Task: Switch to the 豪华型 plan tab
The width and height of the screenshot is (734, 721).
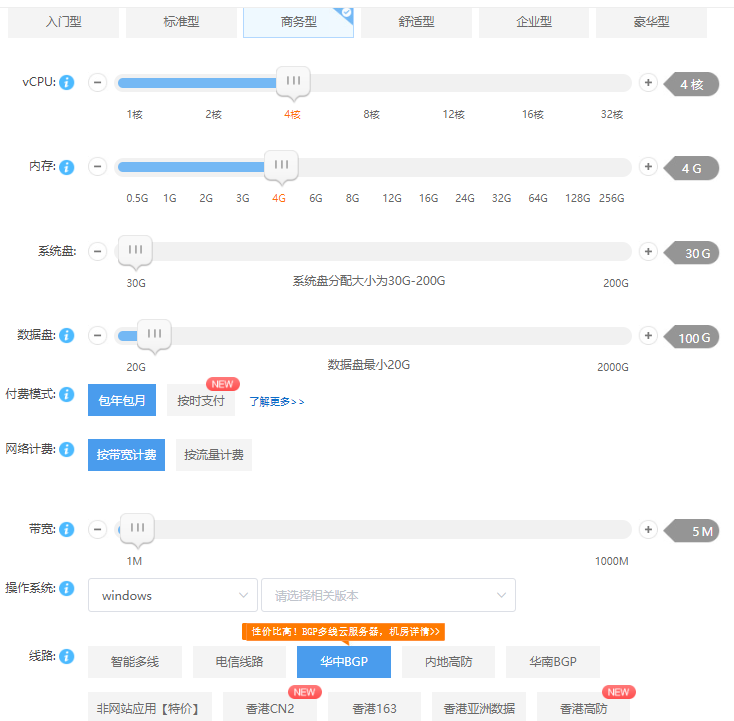Action: [x=651, y=21]
